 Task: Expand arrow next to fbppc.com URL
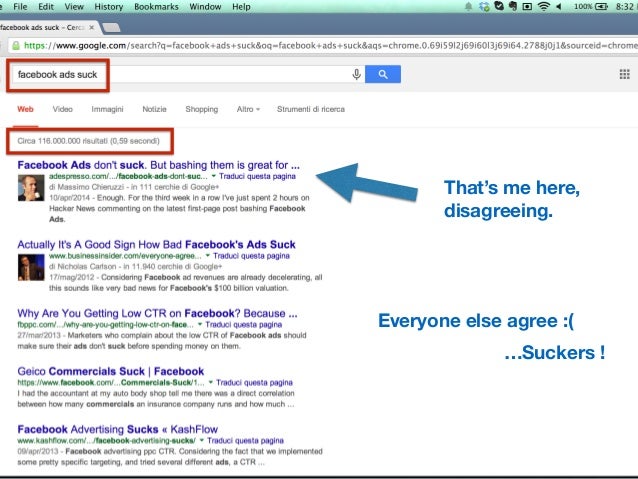[x=200, y=324]
